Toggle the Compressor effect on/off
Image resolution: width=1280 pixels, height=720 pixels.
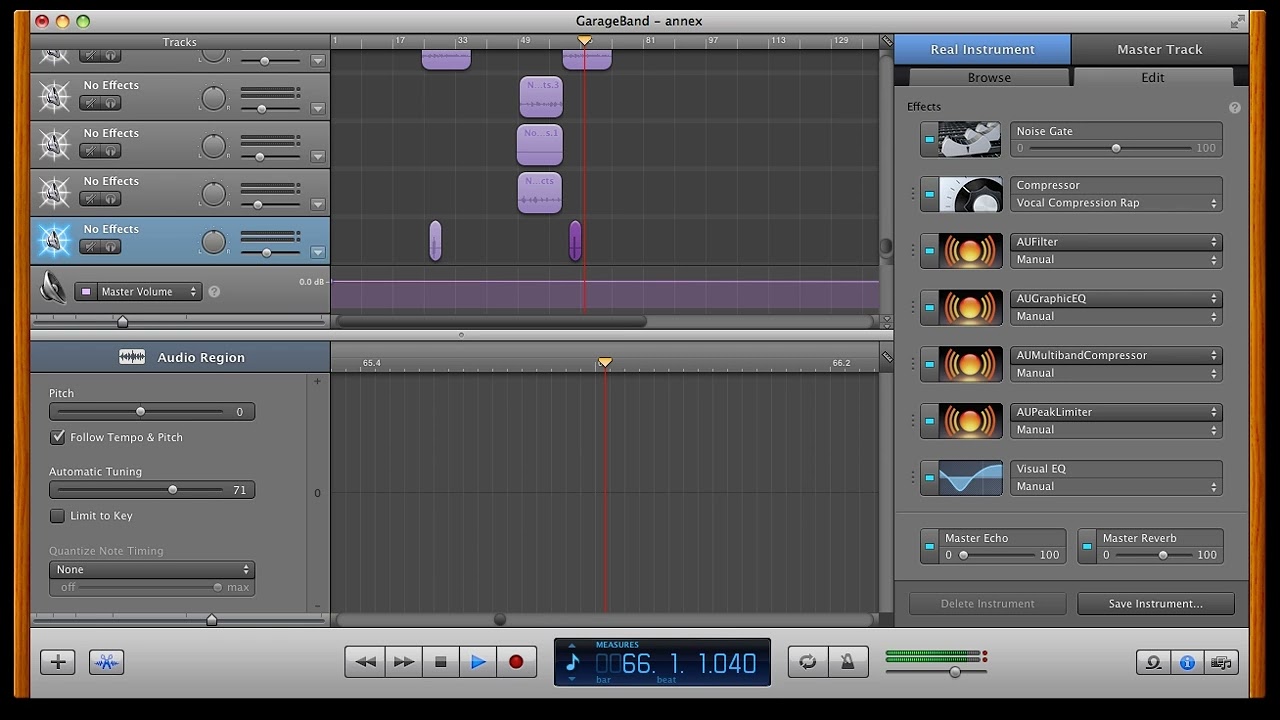click(929, 194)
